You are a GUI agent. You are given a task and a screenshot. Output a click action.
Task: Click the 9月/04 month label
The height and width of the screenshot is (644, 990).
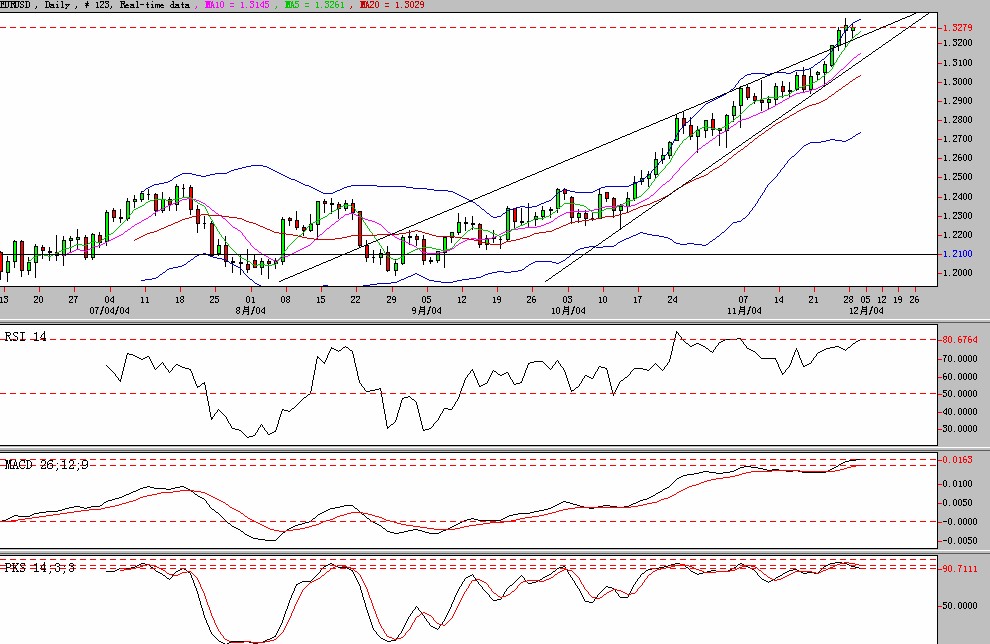427,311
